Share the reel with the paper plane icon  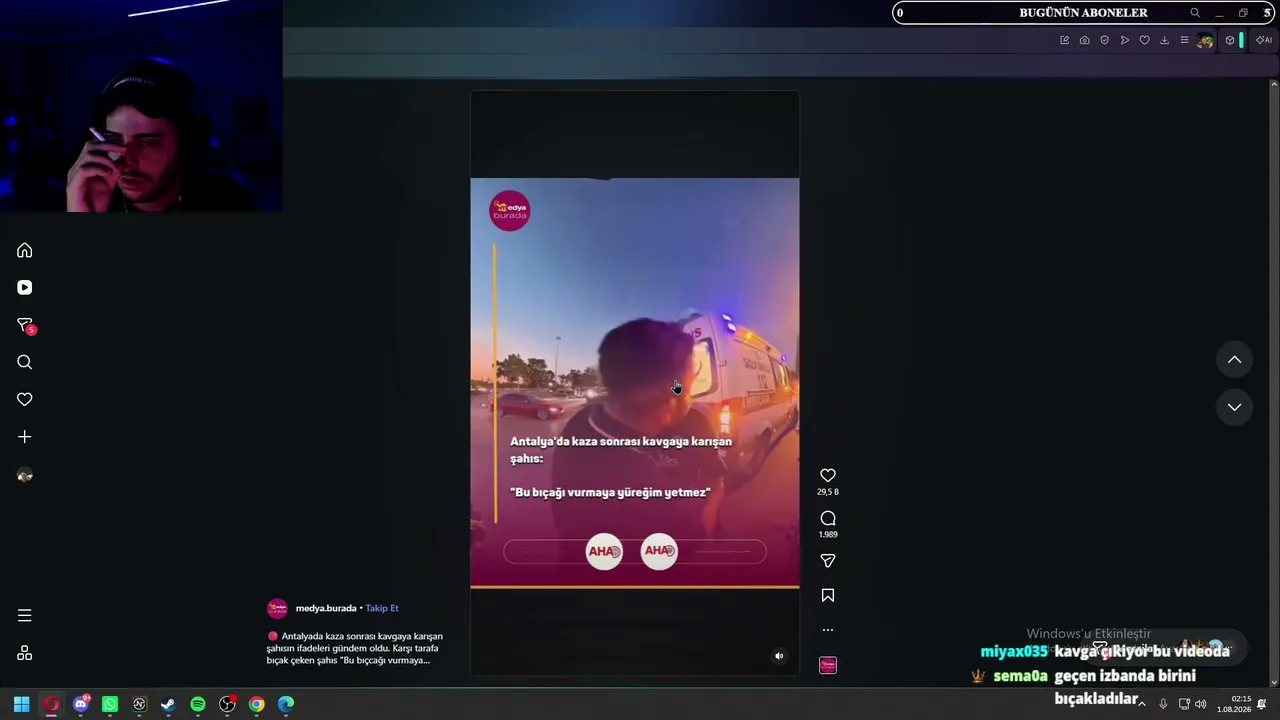click(x=828, y=561)
